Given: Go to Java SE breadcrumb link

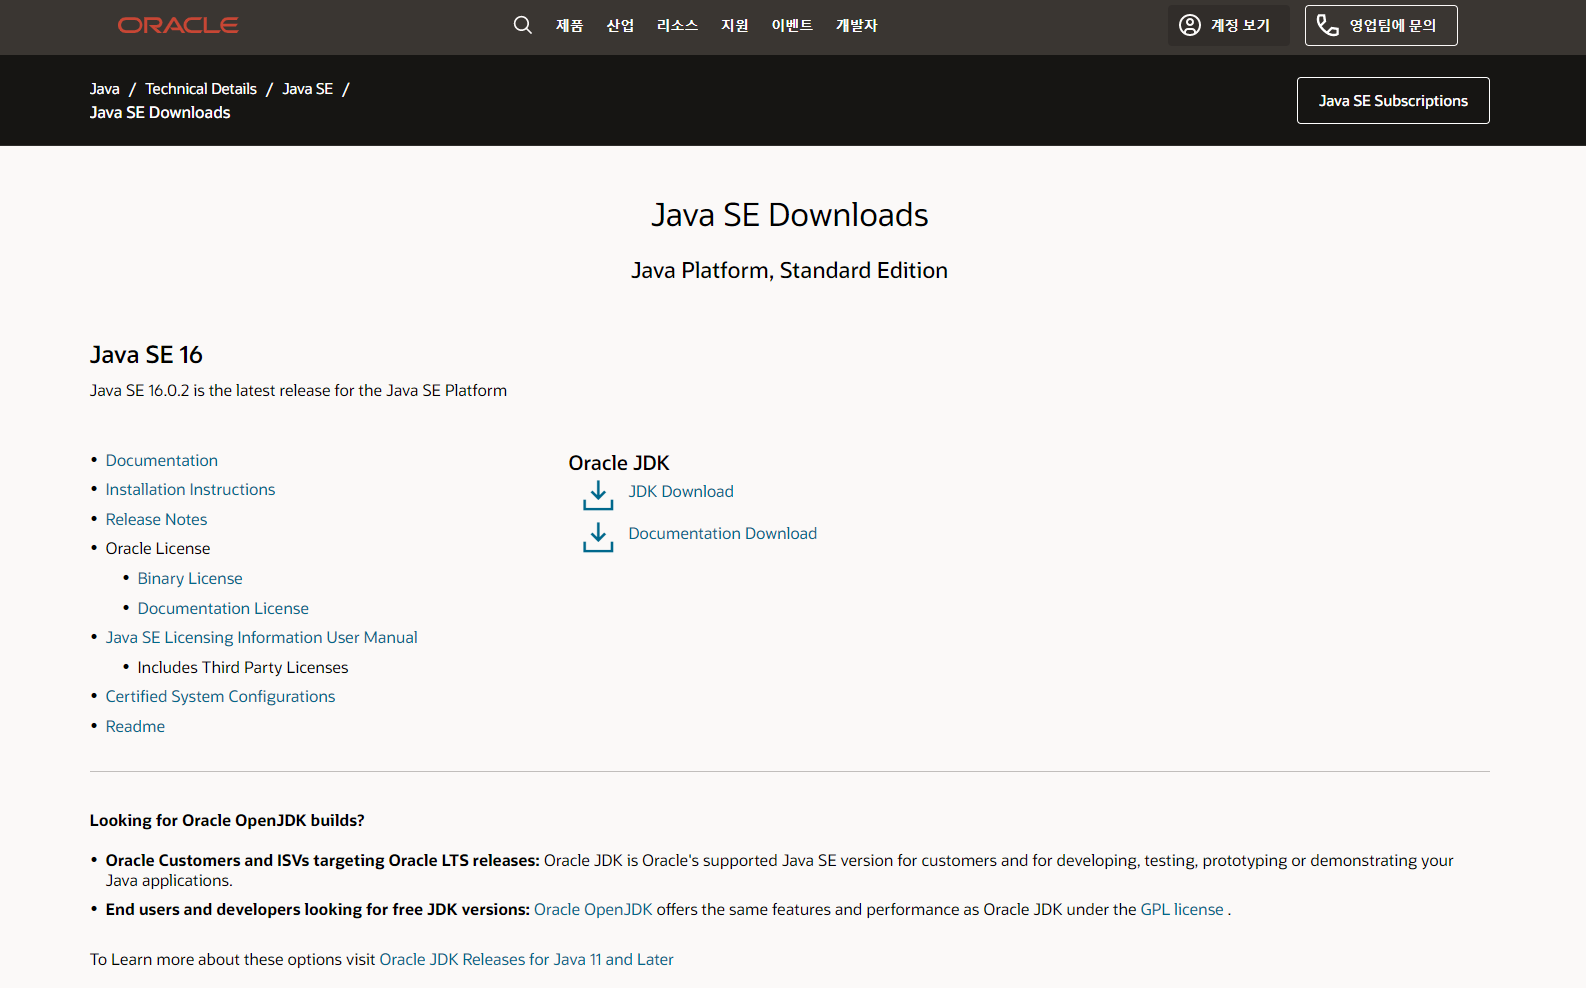Looking at the screenshot, I should click(308, 89).
